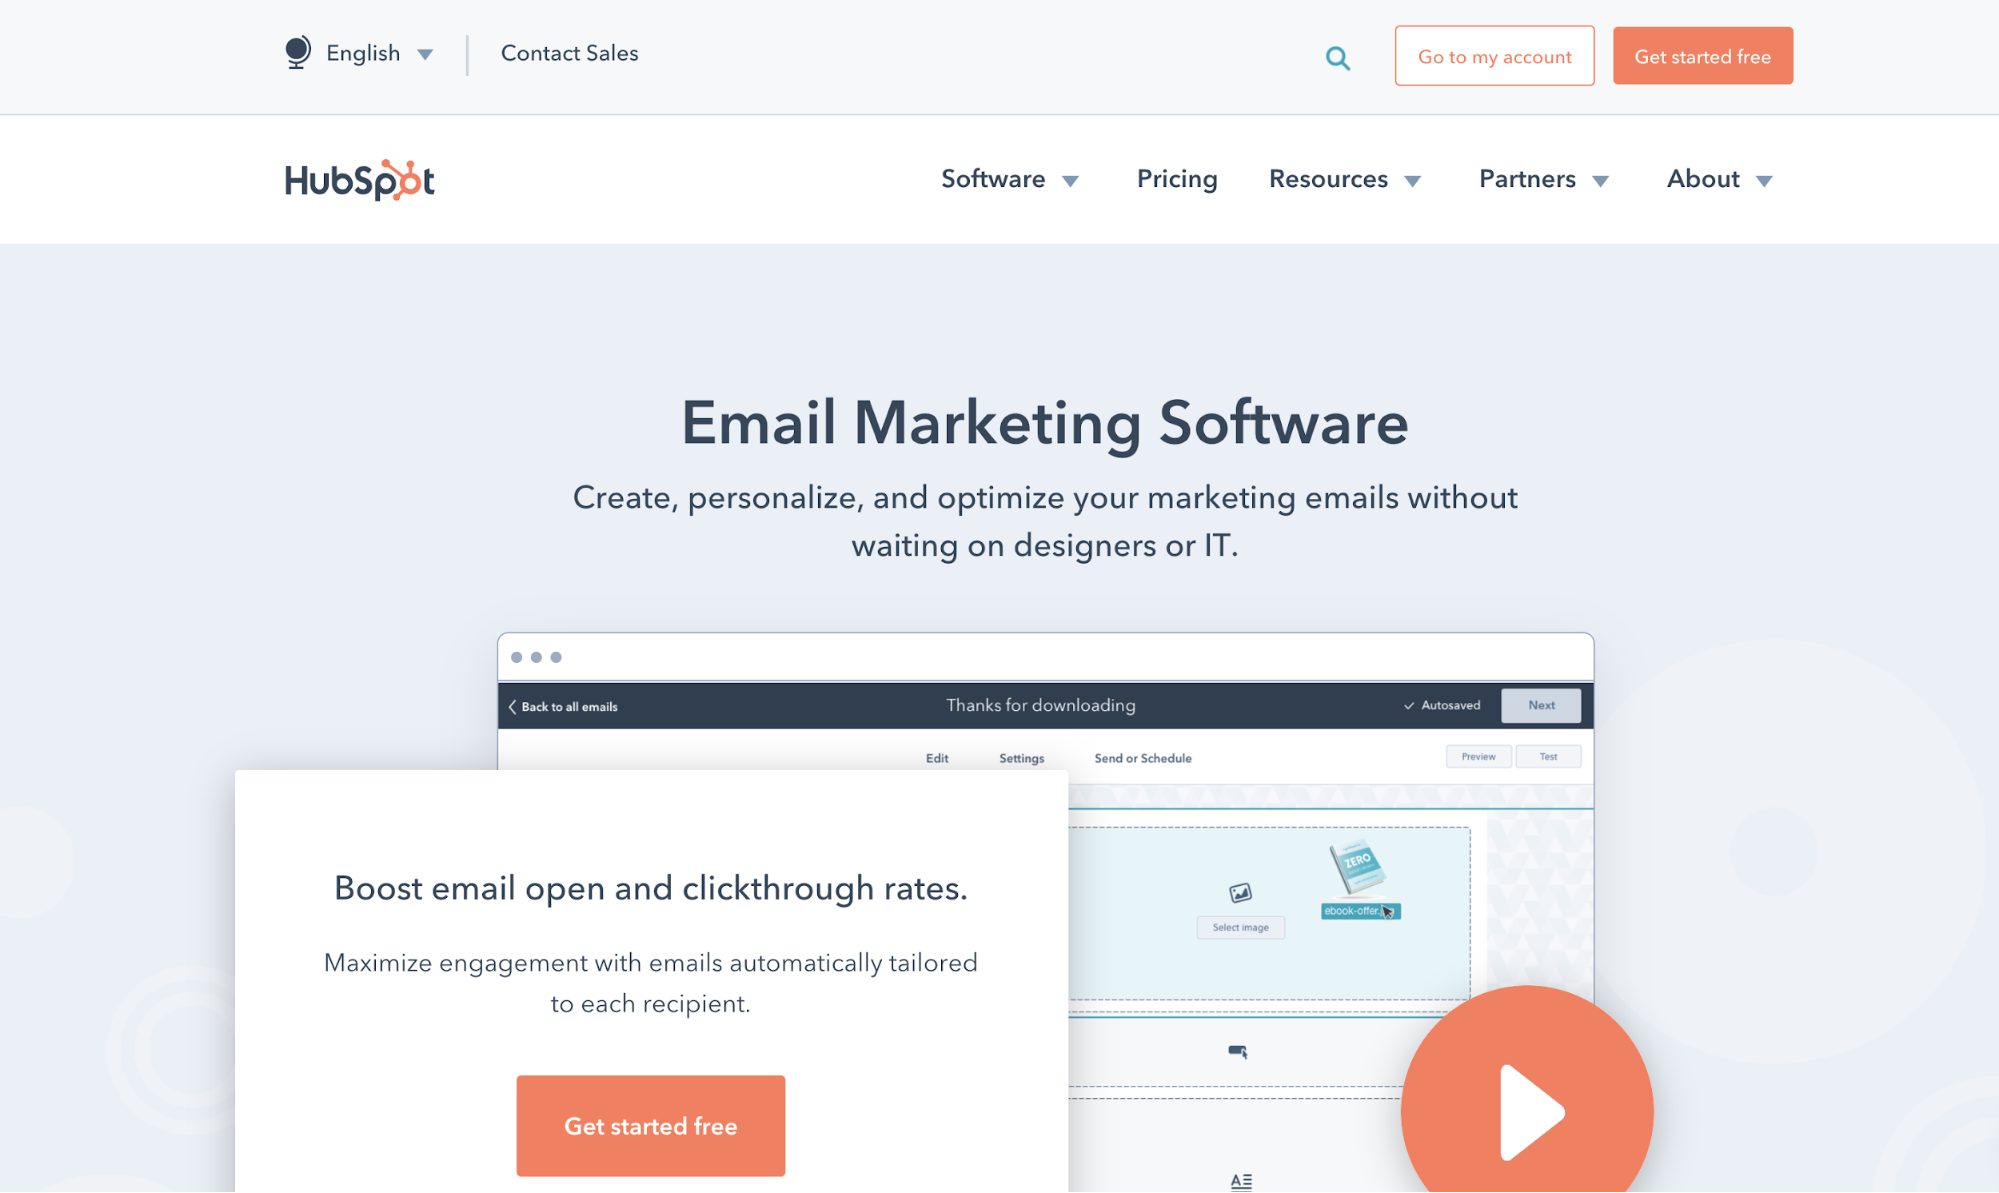Click the Go to my account button

click(1495, 55)
